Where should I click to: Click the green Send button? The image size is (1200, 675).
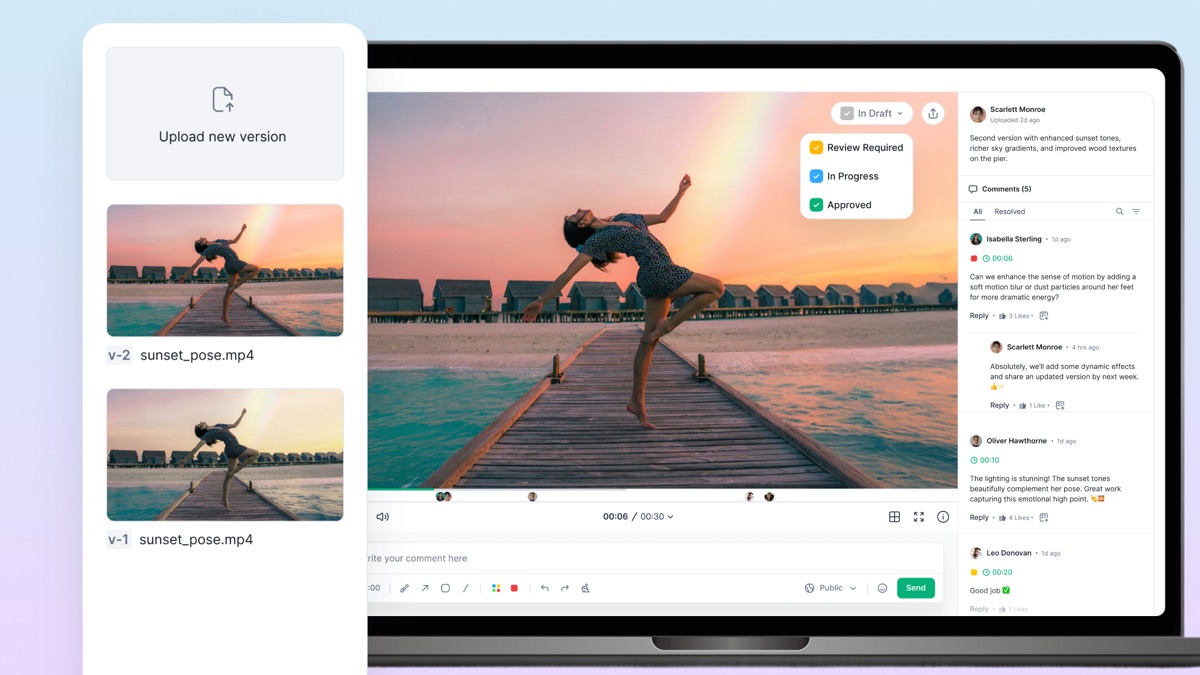tap(916, 588)
